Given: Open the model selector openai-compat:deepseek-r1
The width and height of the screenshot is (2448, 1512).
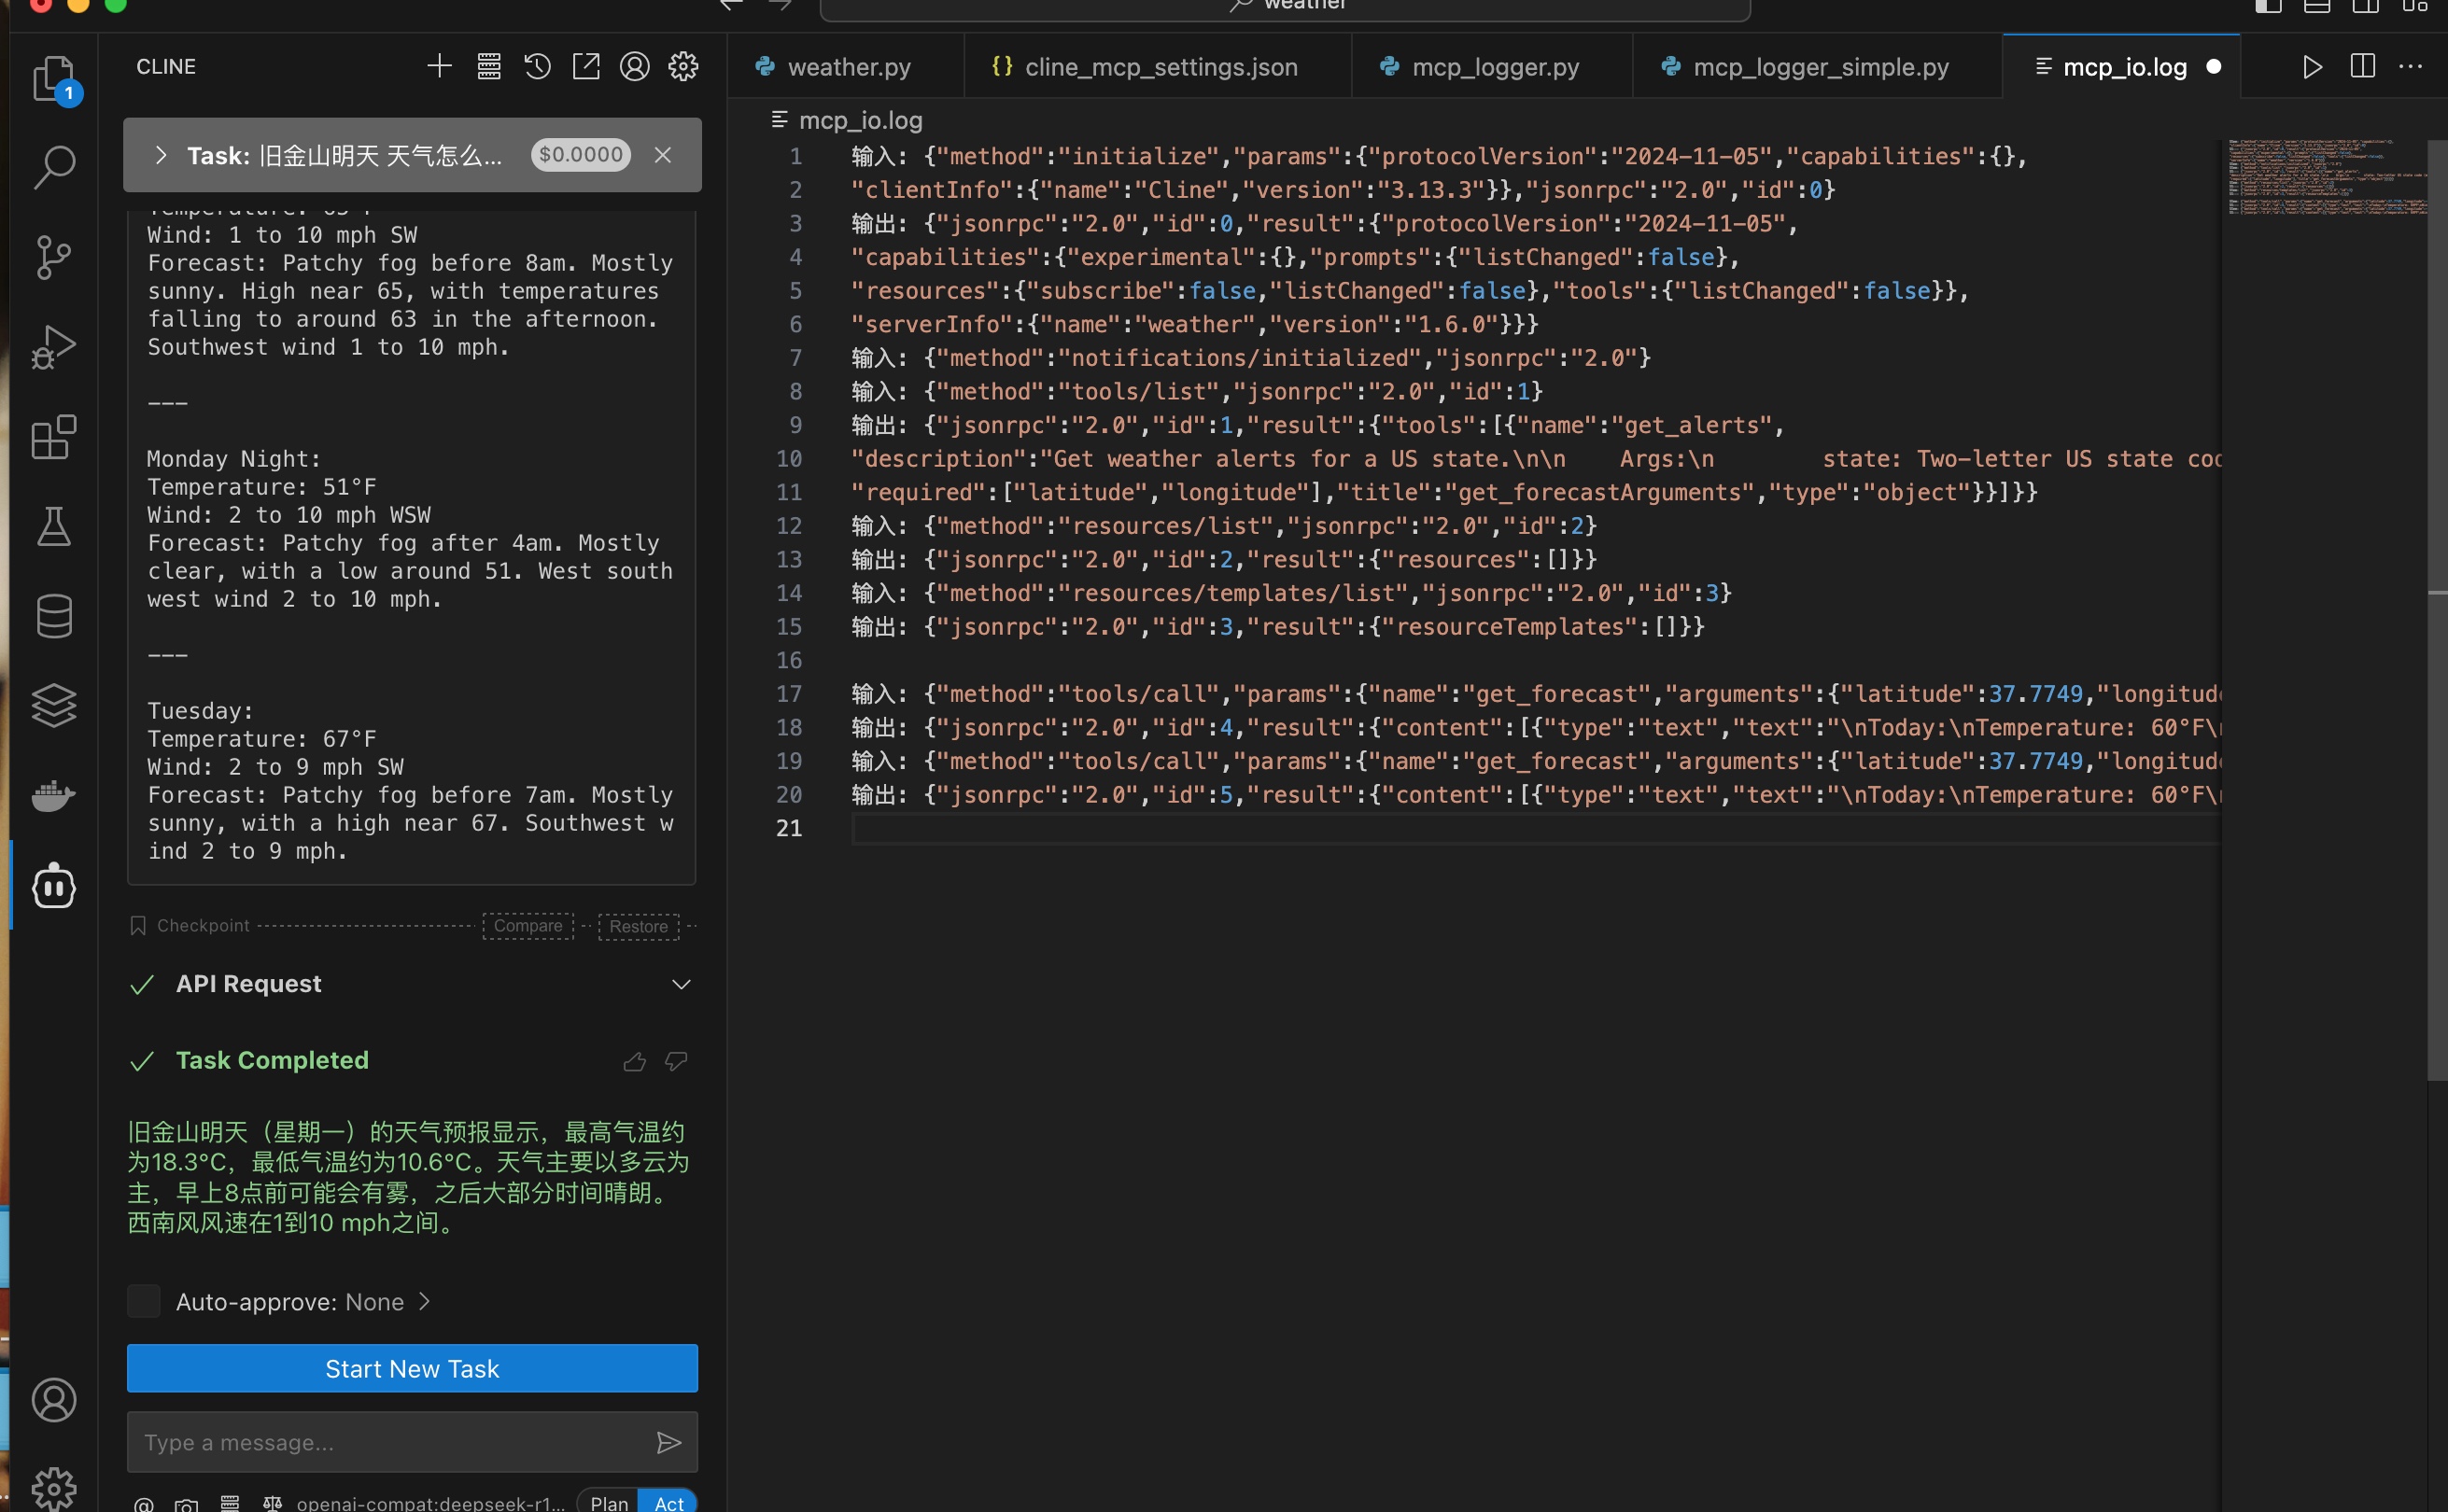Looking at the screenshot, I should [x=431, y=1503].
